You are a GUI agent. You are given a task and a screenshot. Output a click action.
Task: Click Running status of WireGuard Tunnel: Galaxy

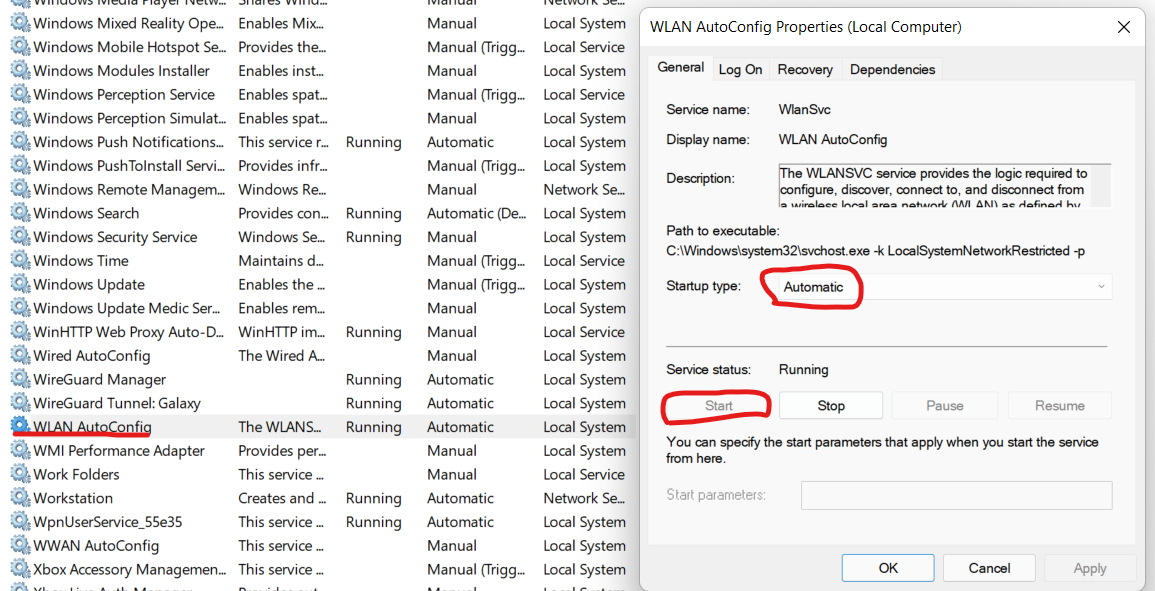pos(373,403)
